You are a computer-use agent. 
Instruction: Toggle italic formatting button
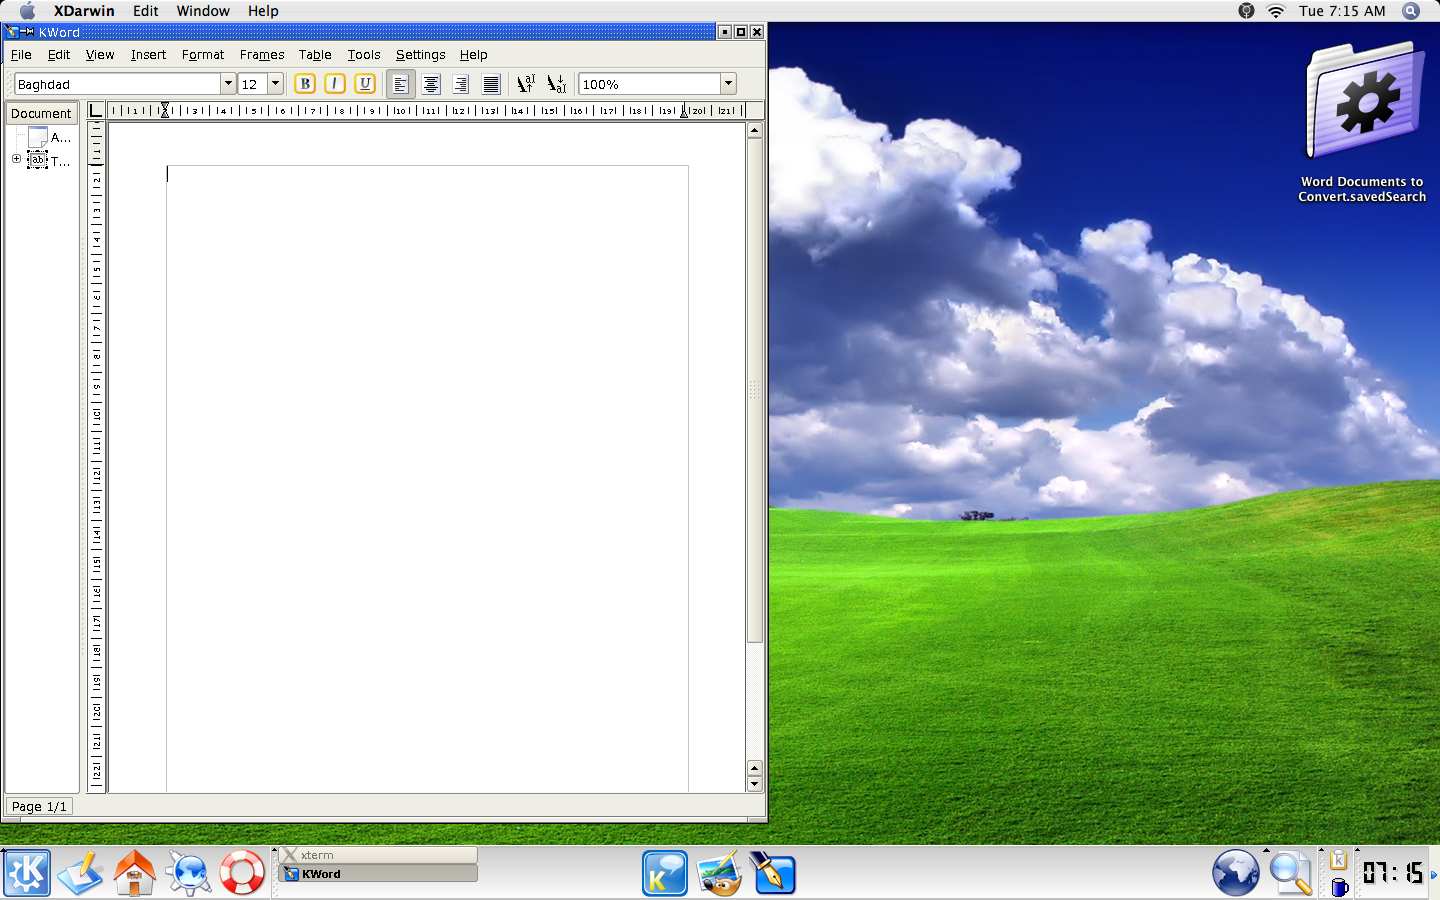pyautogui.click(x=335, y=84)
